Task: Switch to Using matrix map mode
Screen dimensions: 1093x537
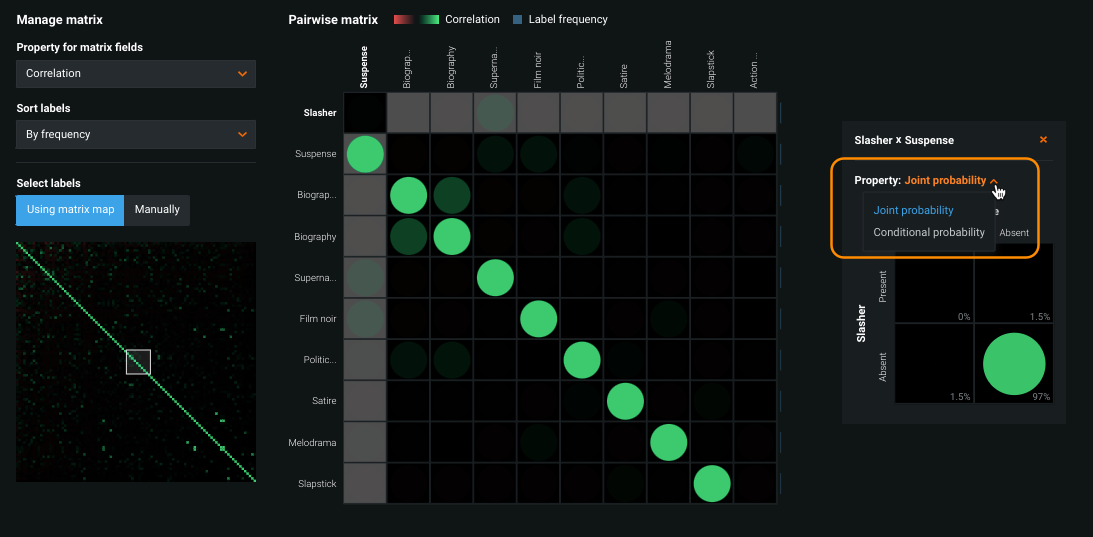Action: 70,210
